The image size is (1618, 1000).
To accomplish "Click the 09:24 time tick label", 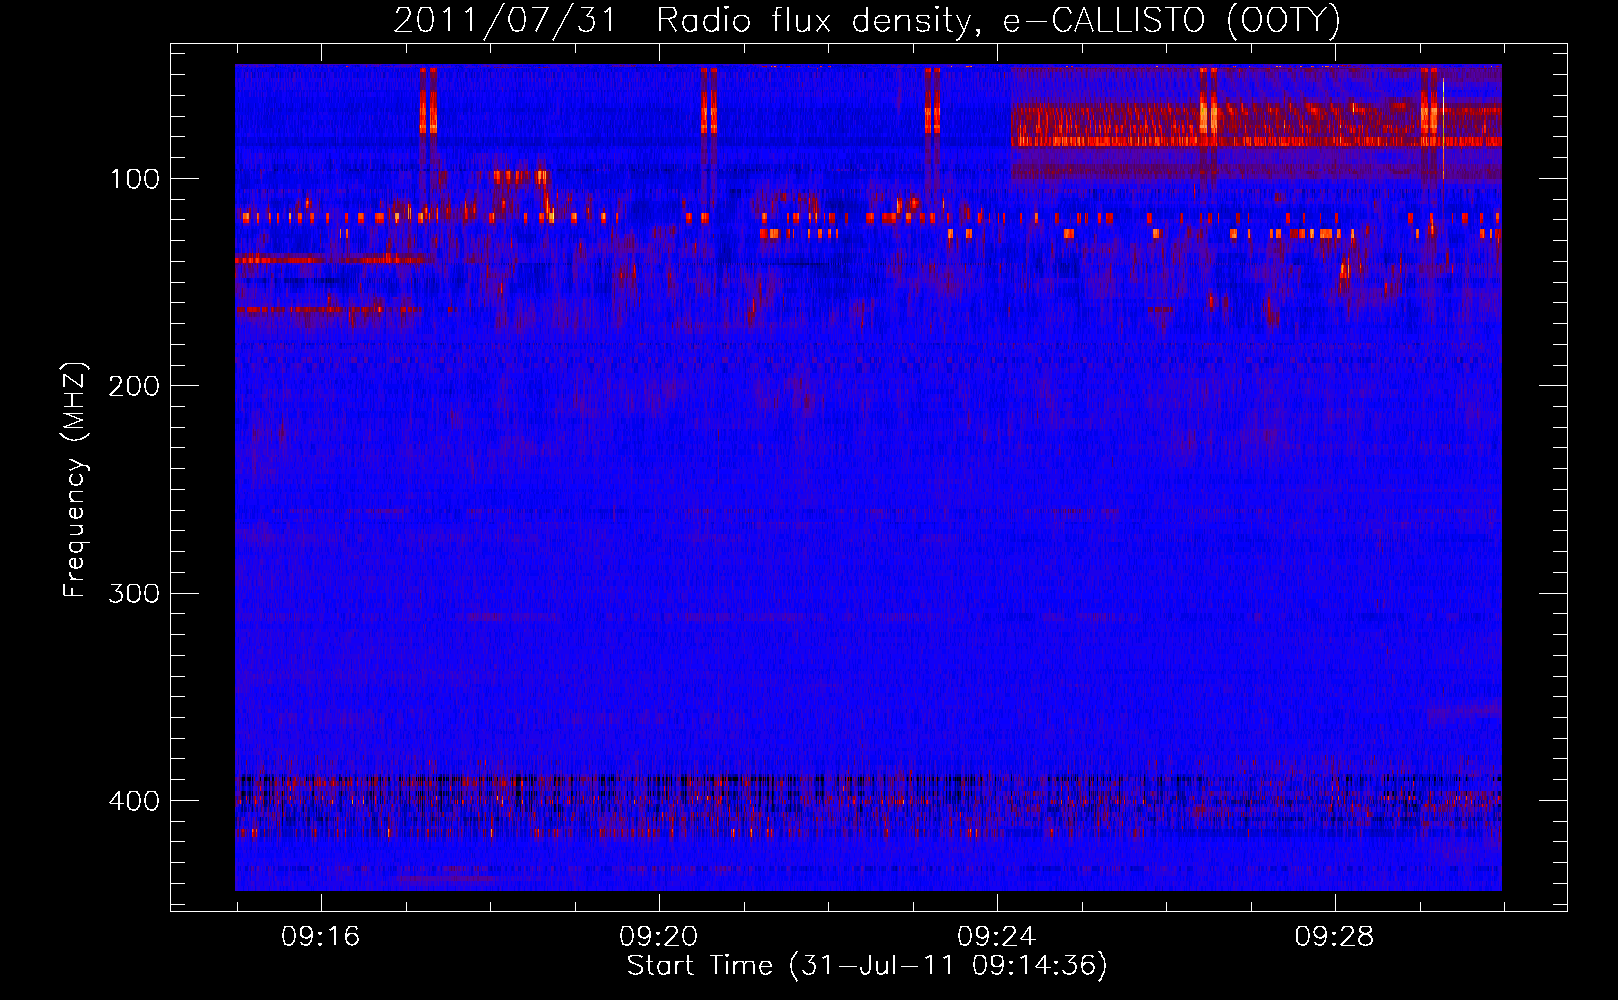I will (x=996, y=937).
